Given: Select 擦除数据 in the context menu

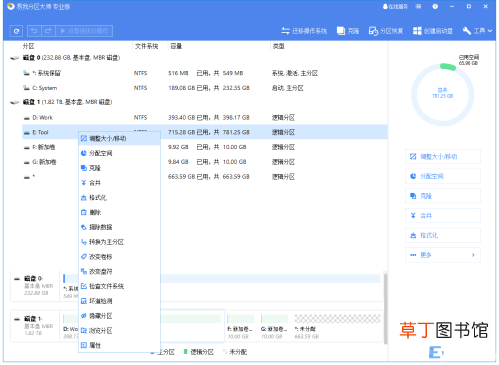Looking at the screenshot, I should coord(119,227).
